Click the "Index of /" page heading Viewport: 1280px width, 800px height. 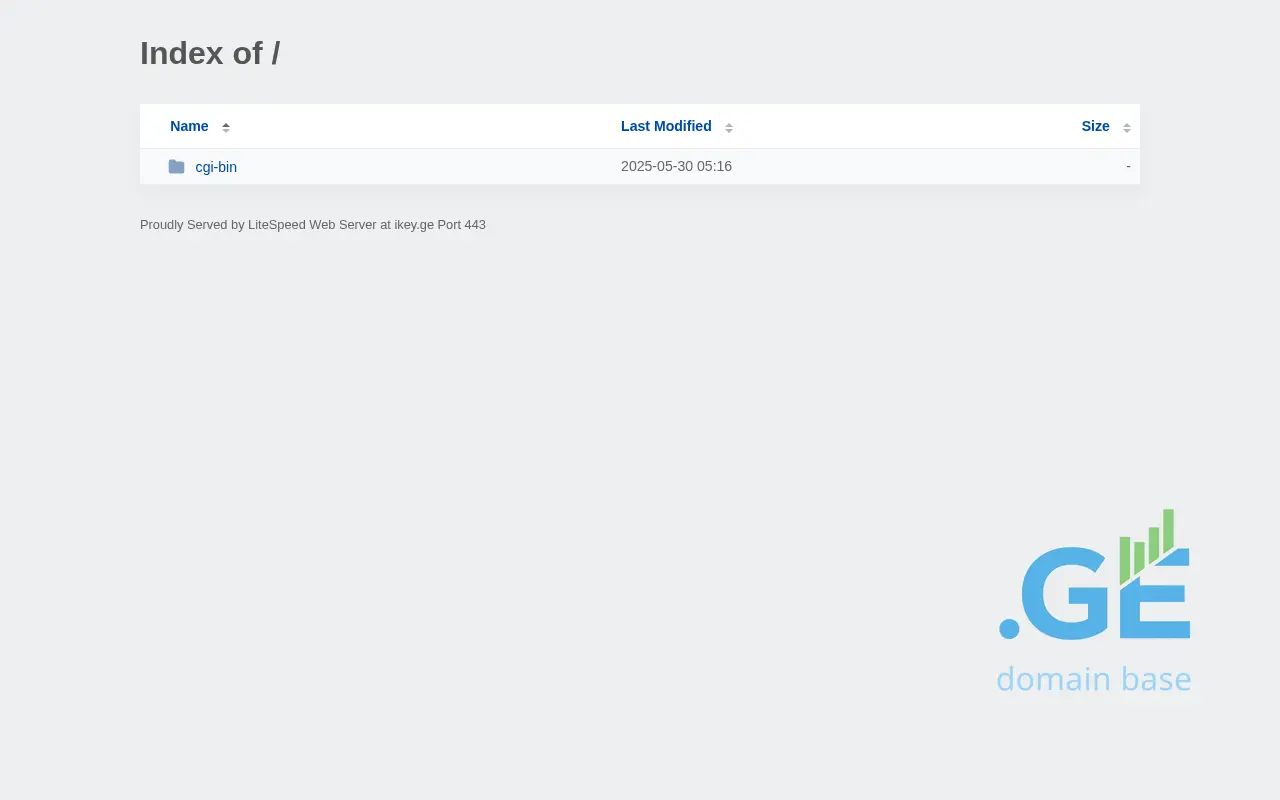[210, 53]
